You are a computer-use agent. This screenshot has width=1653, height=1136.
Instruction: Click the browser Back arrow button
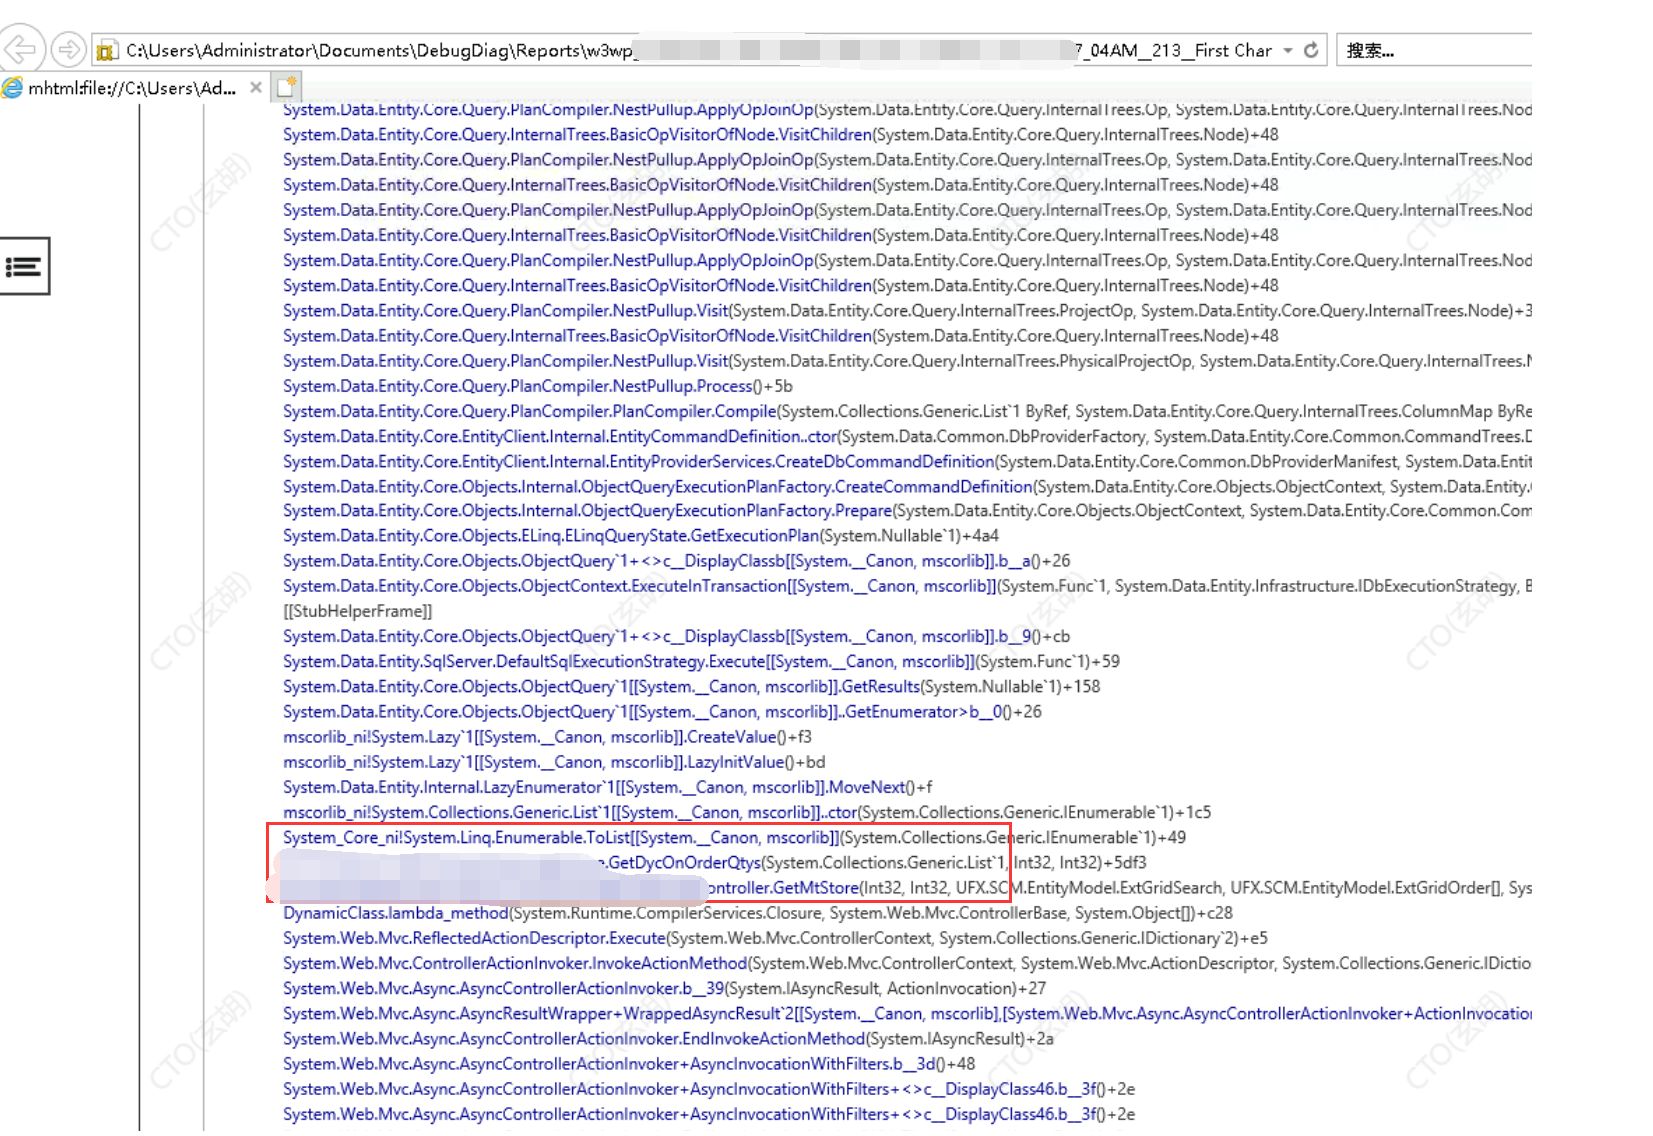[22, 49]
